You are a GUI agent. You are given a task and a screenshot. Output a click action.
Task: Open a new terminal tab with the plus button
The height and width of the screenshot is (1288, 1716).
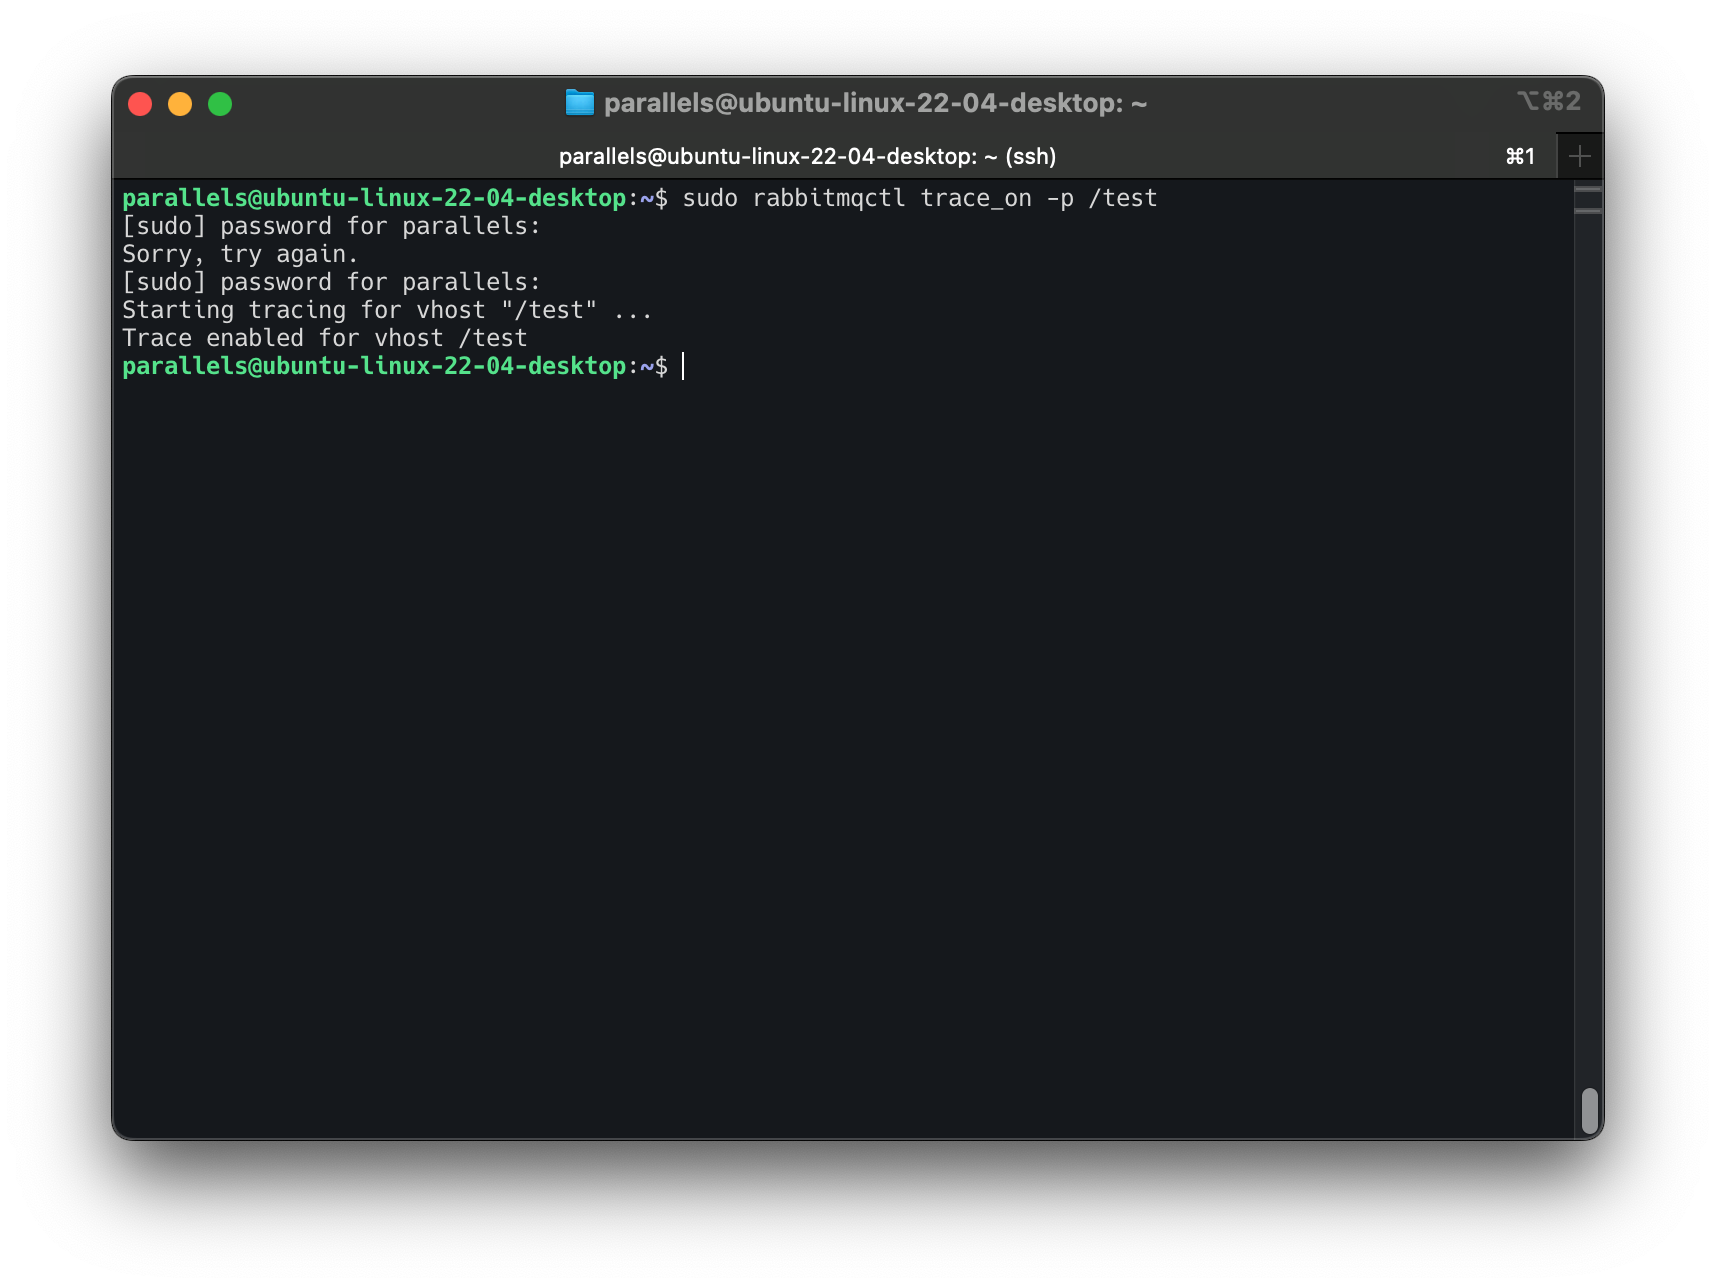point(1579,155)
